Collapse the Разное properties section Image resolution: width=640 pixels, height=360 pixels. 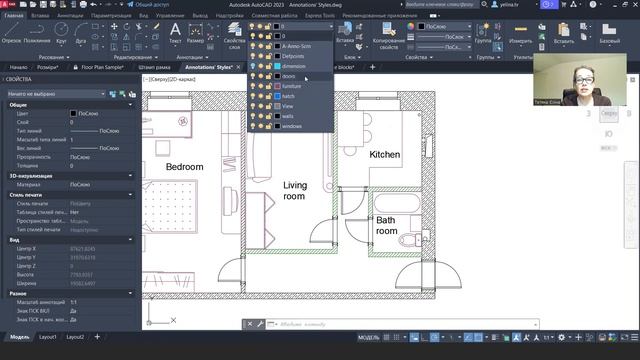130,293
